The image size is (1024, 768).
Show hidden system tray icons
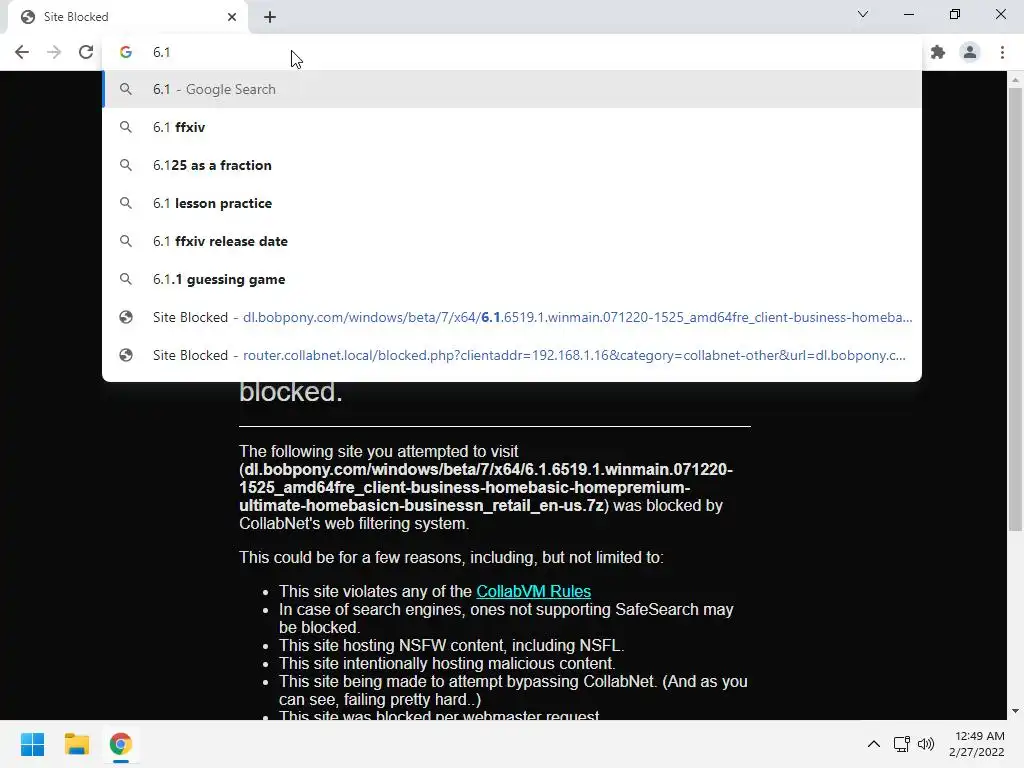click(x=874, y=744)
